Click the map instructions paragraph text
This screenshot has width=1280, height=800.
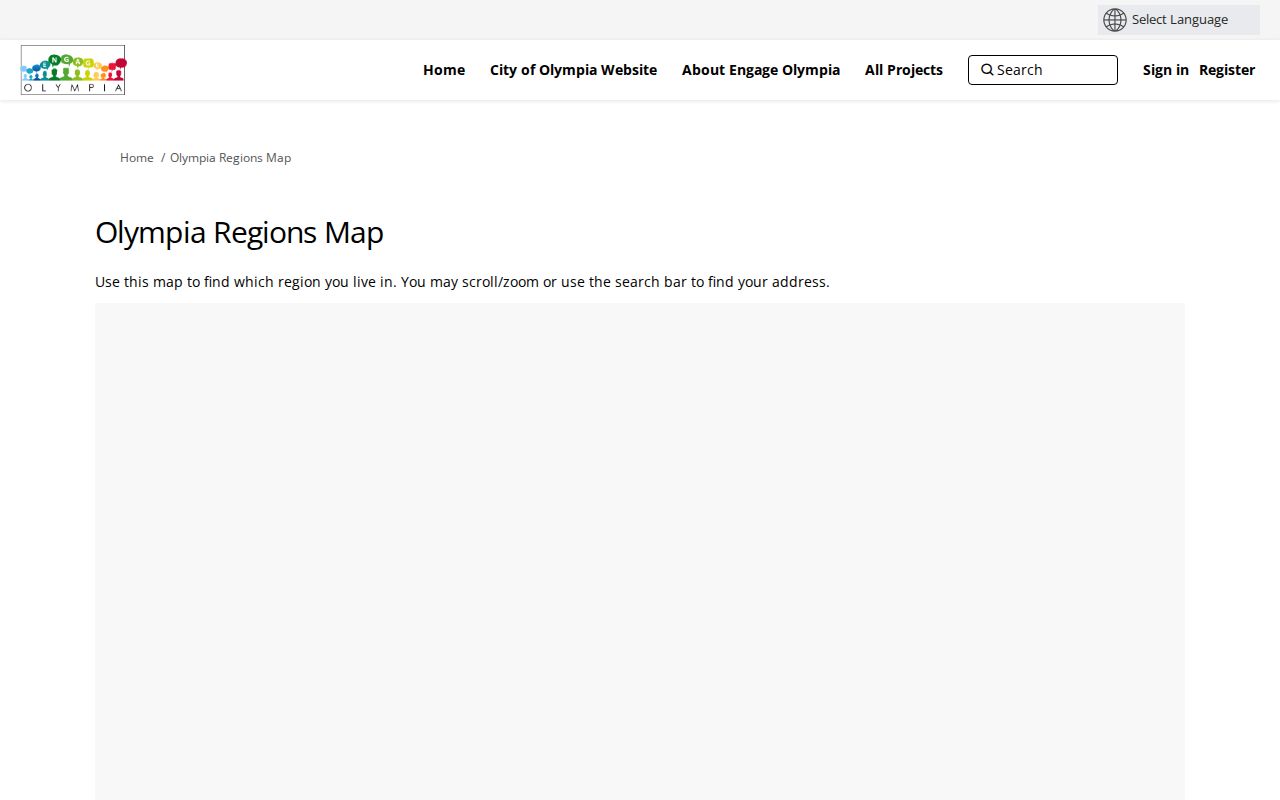pos(462,282)
